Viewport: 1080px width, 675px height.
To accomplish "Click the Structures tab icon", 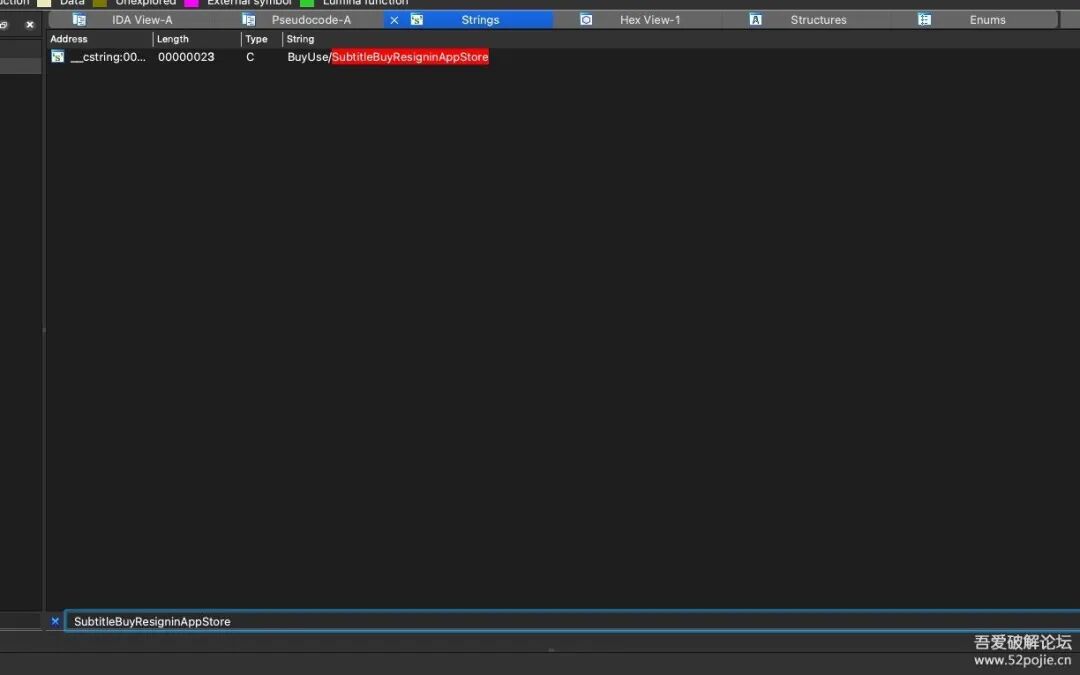I will tap(756, 19).
